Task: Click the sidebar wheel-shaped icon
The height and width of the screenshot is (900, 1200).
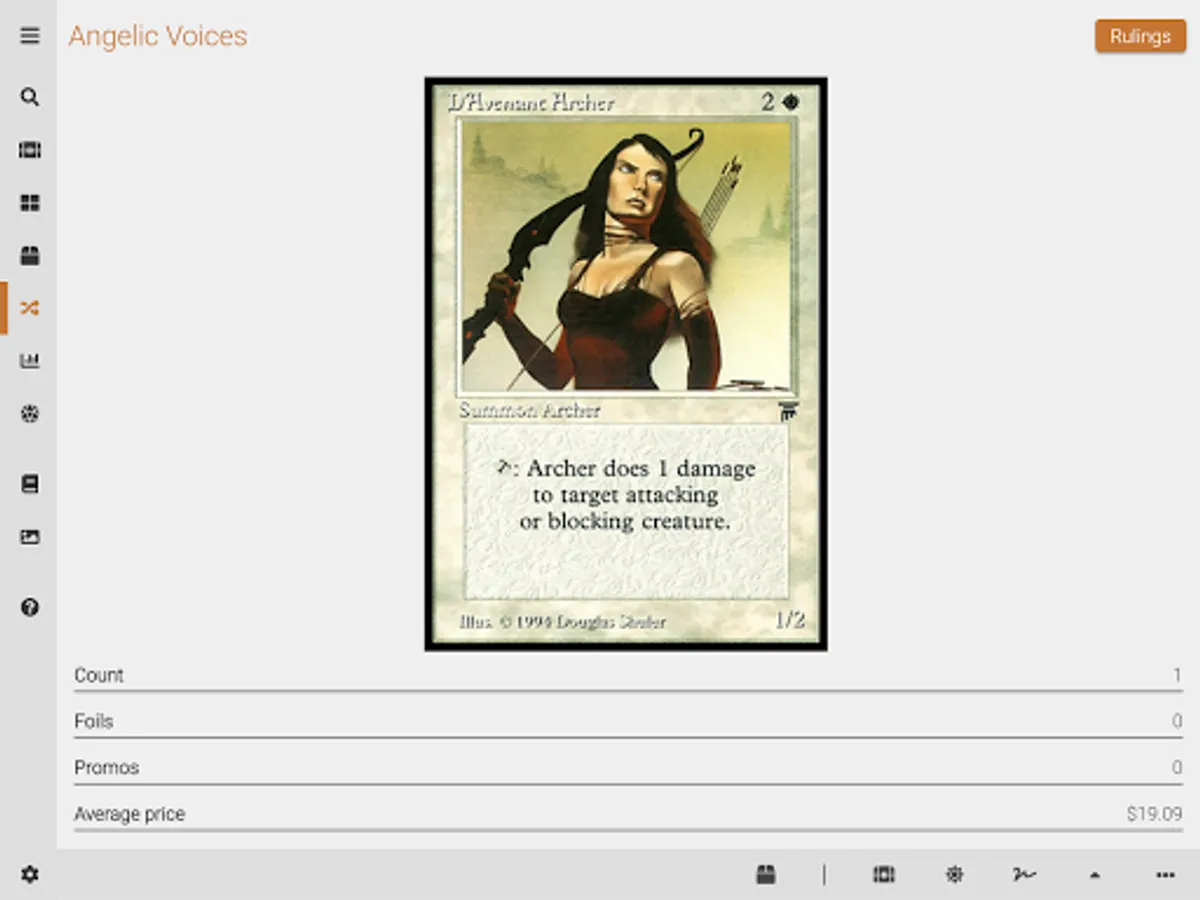Action: (x=30, y=414)
